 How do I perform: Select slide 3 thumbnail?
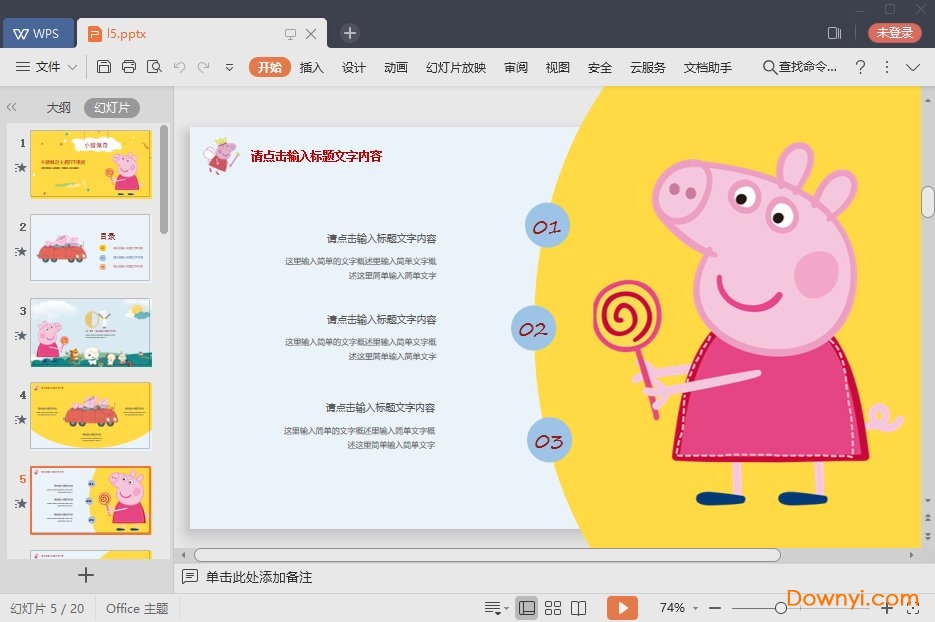90,333
